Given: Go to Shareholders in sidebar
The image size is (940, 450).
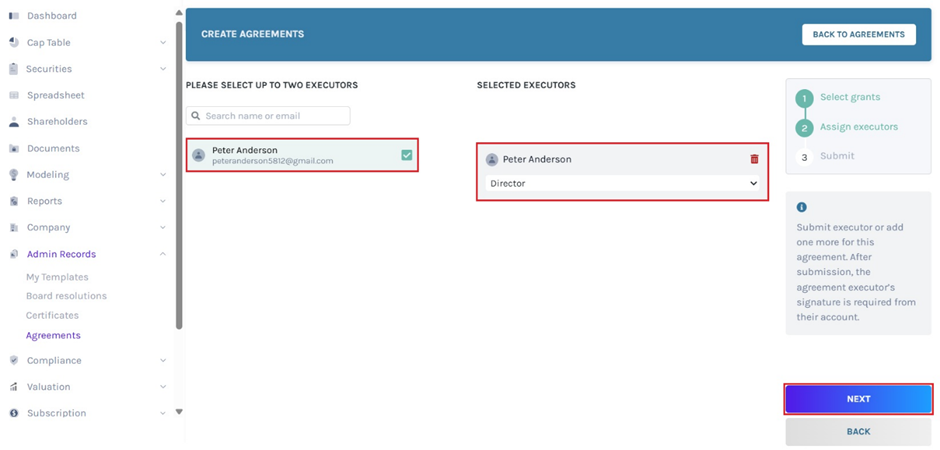Looking at the screenshot, I should click(x=57, y=122).
